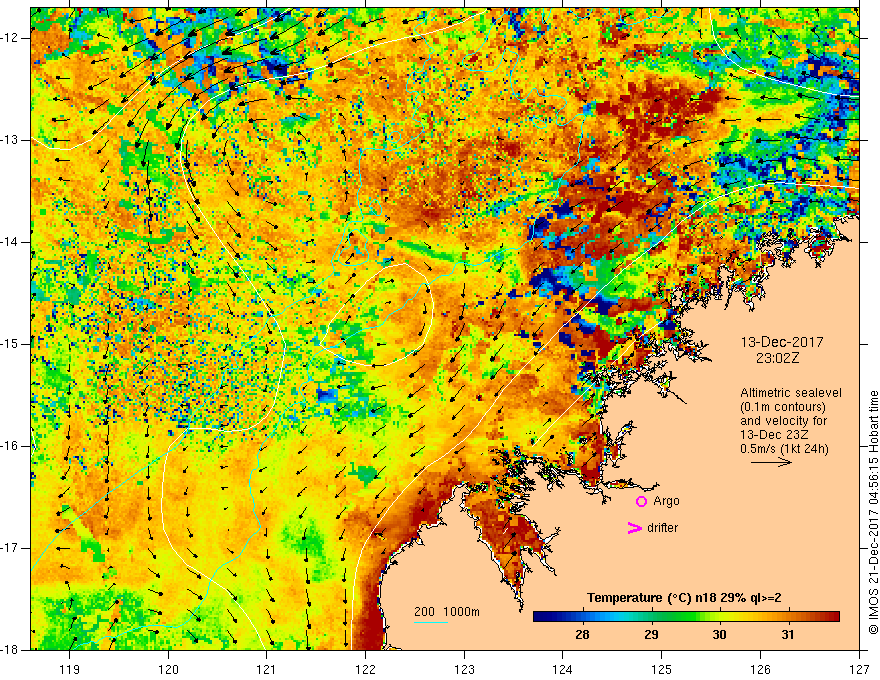Click the '29' temperature scale value
Screen dimensions: 880x680
click(x=650, y=635)
